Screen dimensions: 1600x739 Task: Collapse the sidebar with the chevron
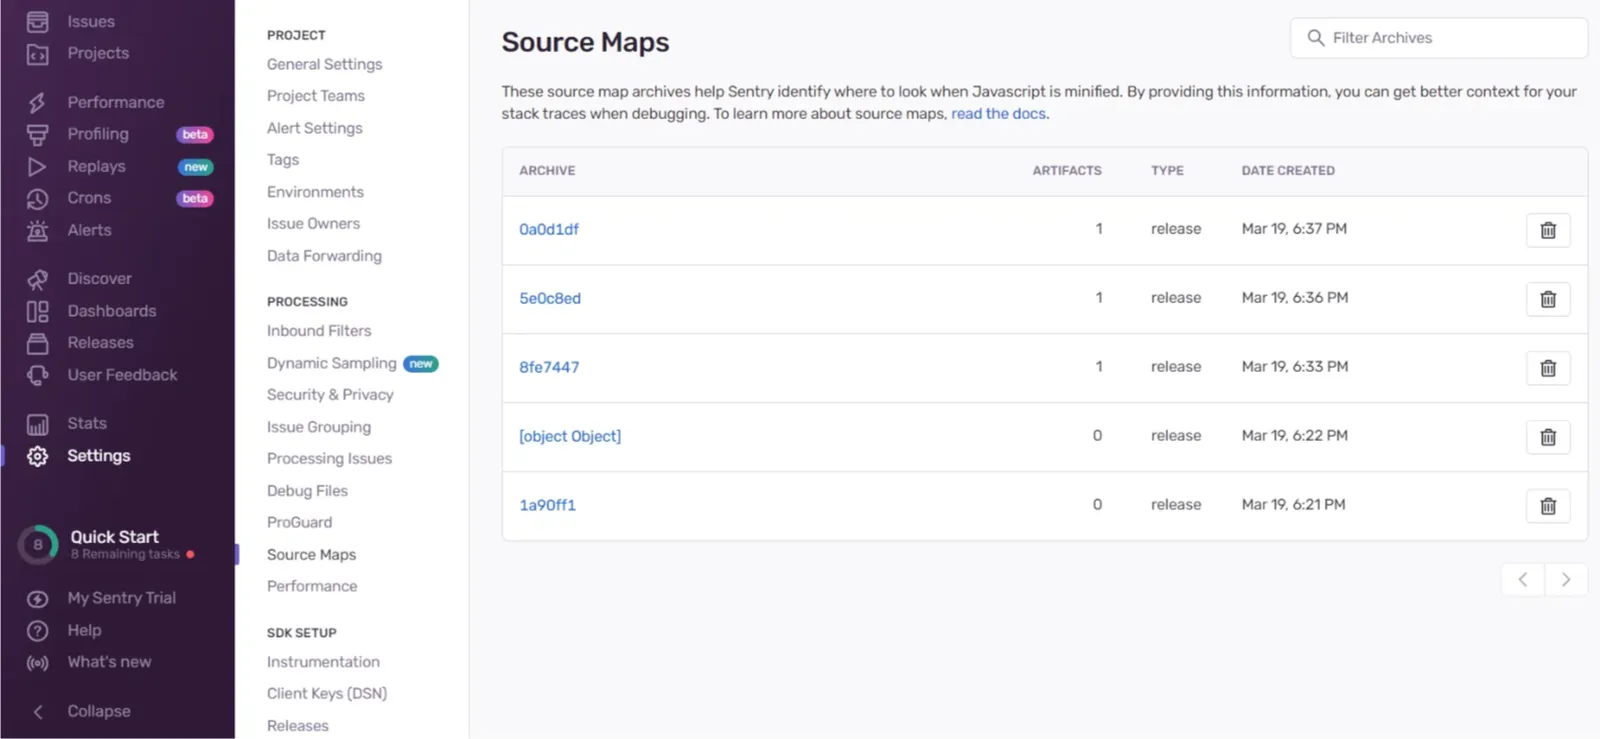point(37,711)
